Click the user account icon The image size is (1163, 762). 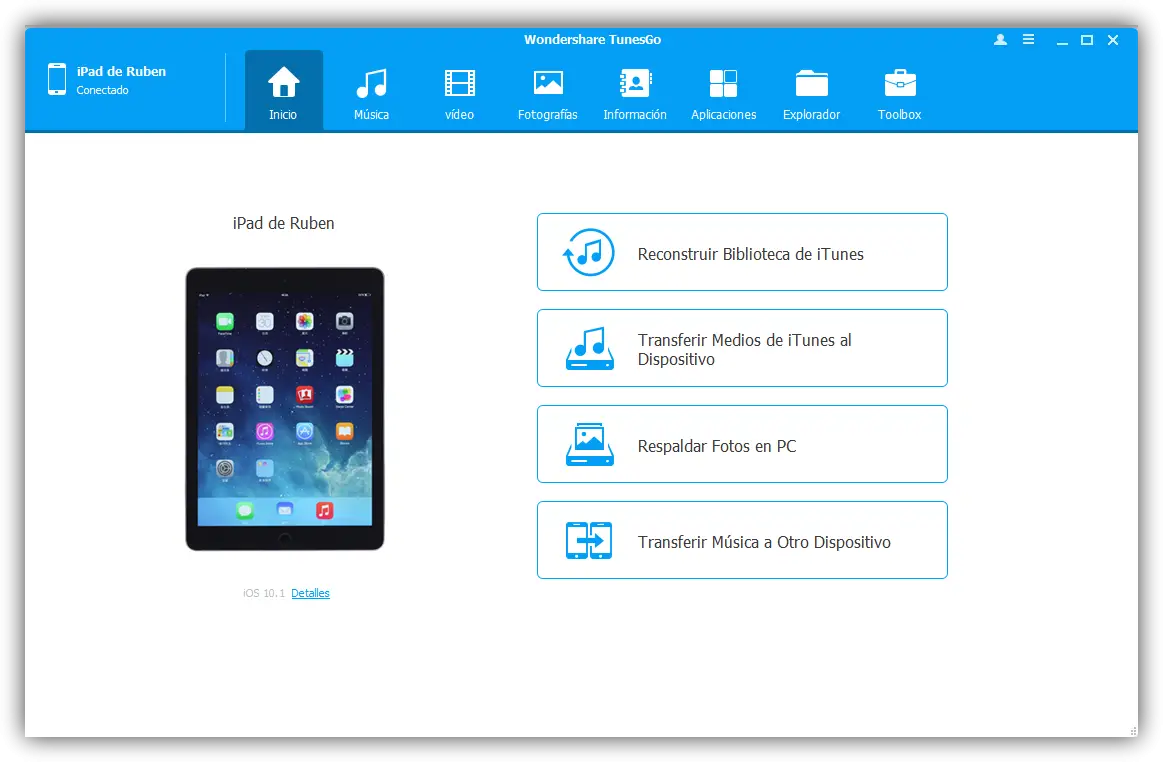click(x=1001, y=40)
